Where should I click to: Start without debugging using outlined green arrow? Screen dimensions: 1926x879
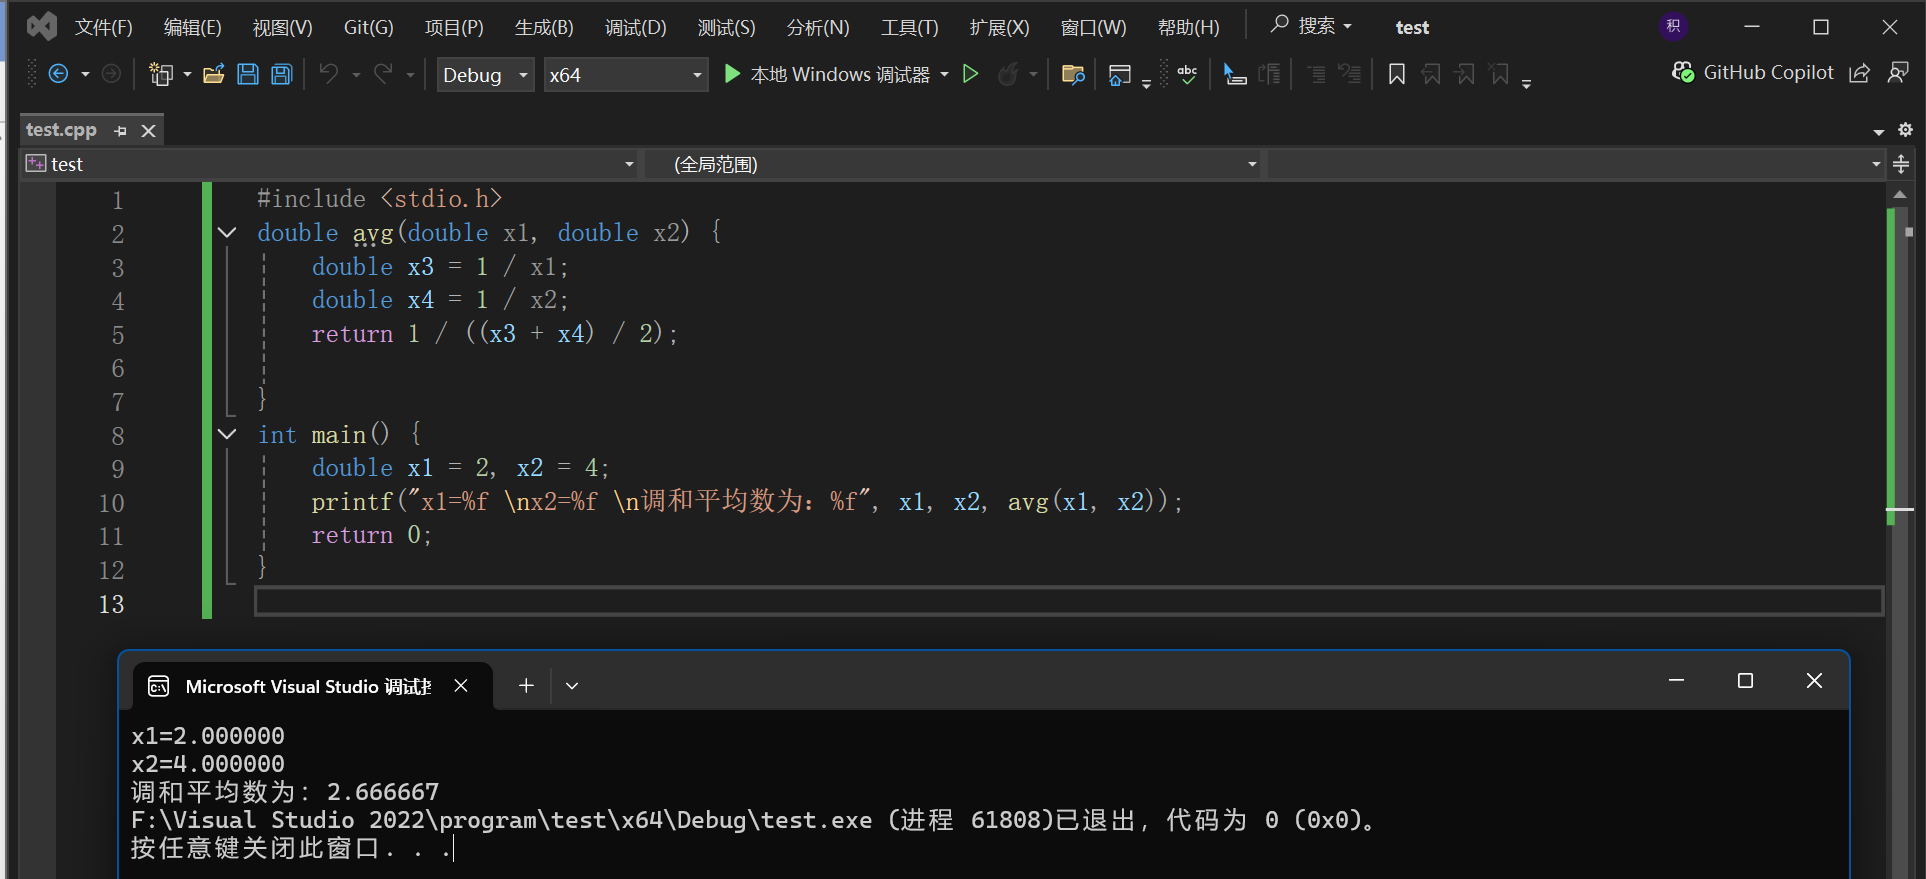[970, 74]
